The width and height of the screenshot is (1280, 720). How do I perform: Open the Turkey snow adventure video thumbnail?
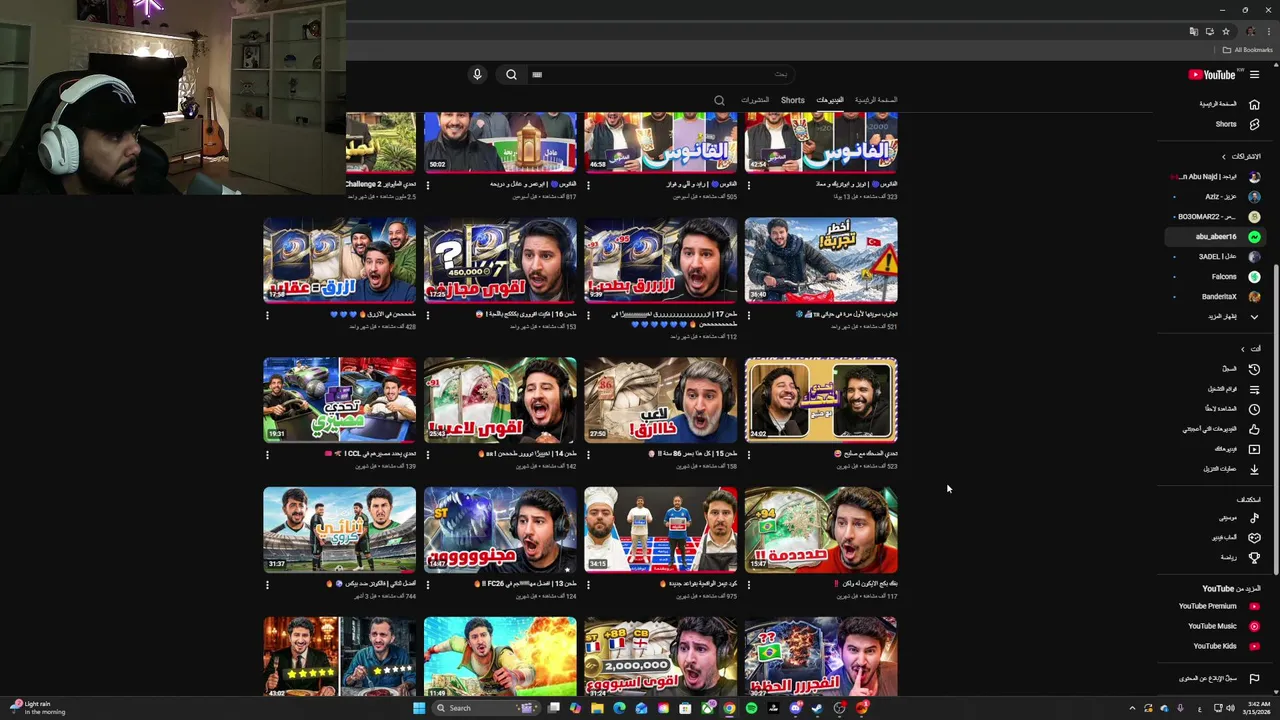(x=821, y=260)
